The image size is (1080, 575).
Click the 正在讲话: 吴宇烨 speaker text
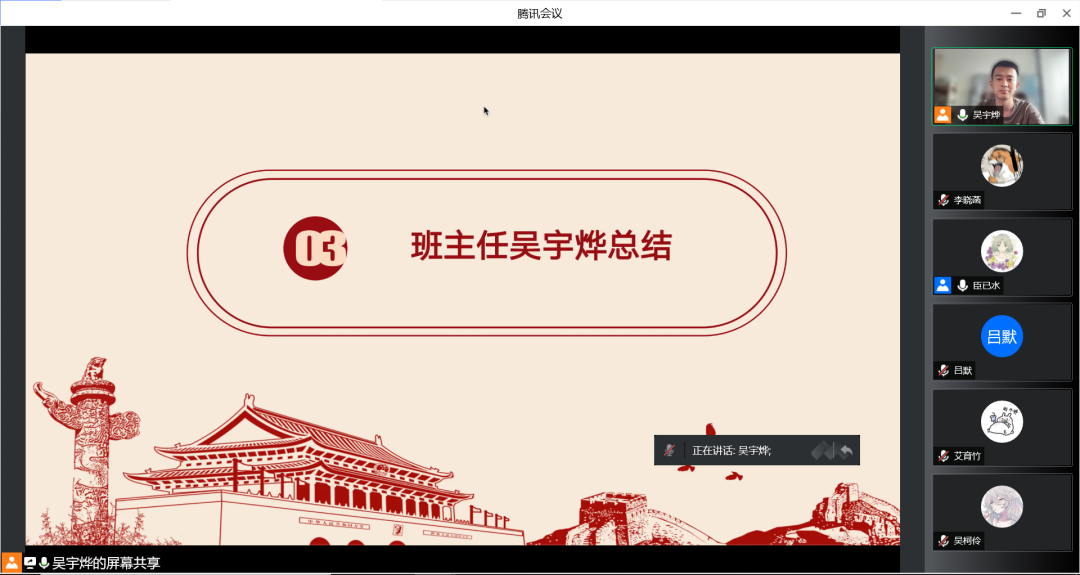pyautogui.click(x=731, y=451)
